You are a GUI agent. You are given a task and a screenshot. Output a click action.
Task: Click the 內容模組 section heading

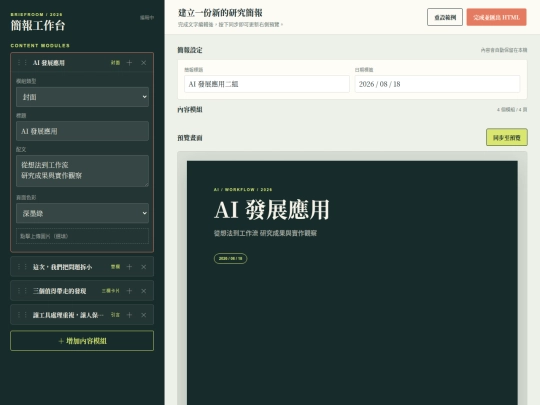[190, 110]
